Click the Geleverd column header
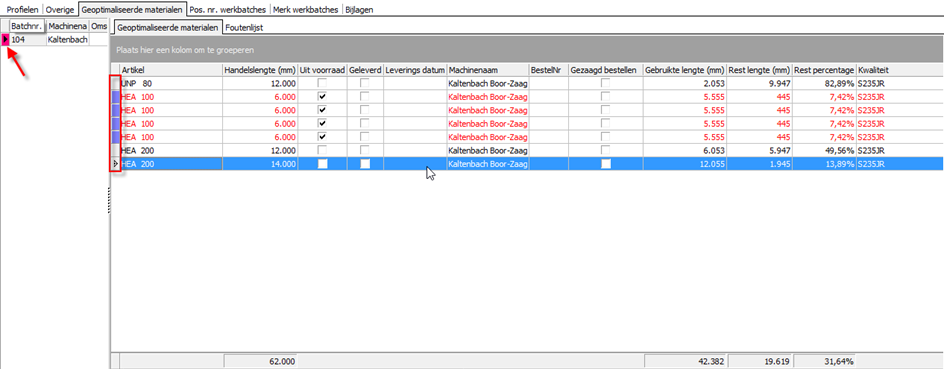 pos(365,70)
